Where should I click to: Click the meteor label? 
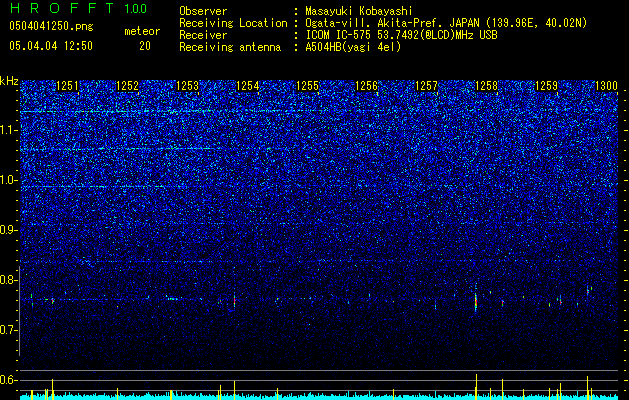tap(142, 31)
